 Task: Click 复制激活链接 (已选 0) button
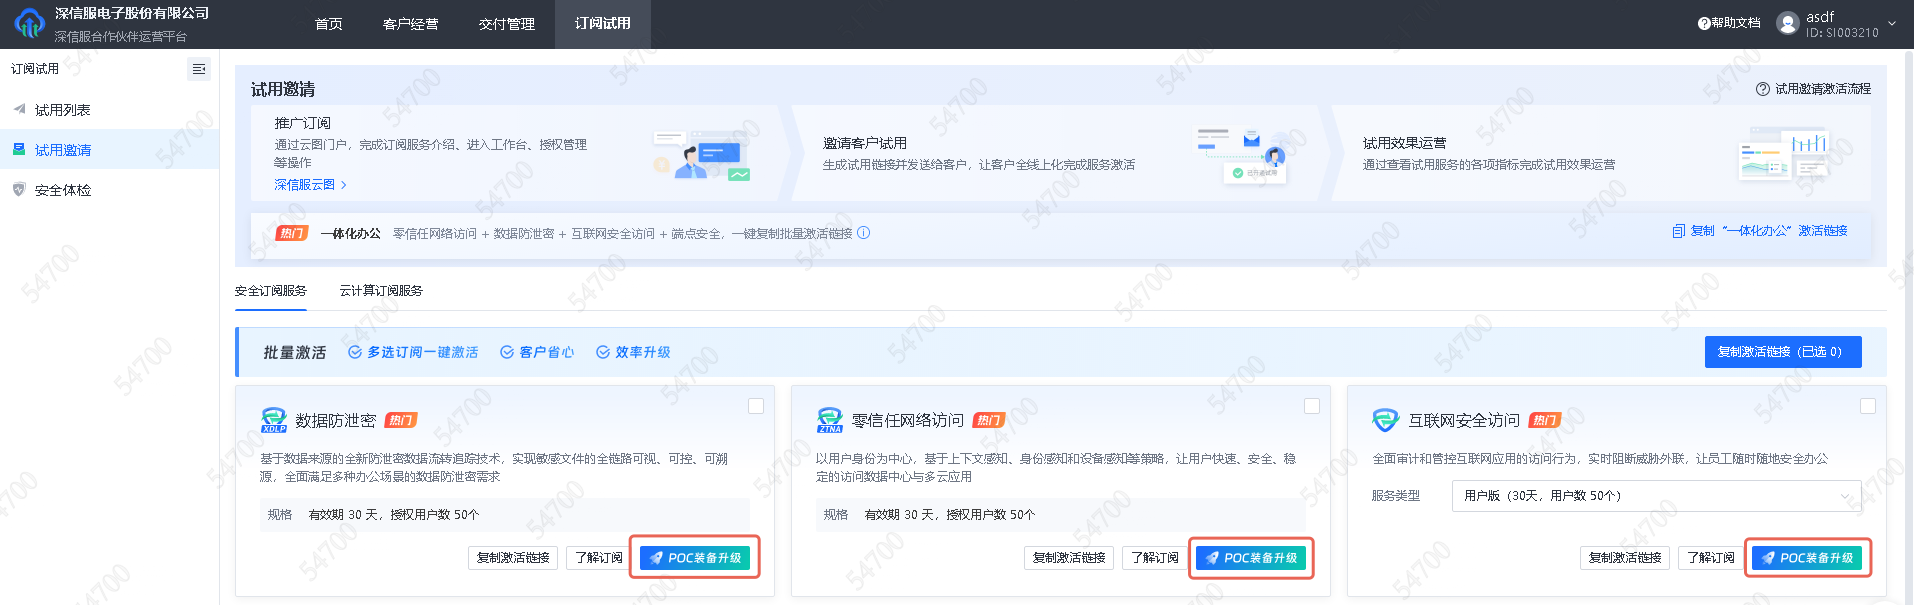[x=1782, y=352]
